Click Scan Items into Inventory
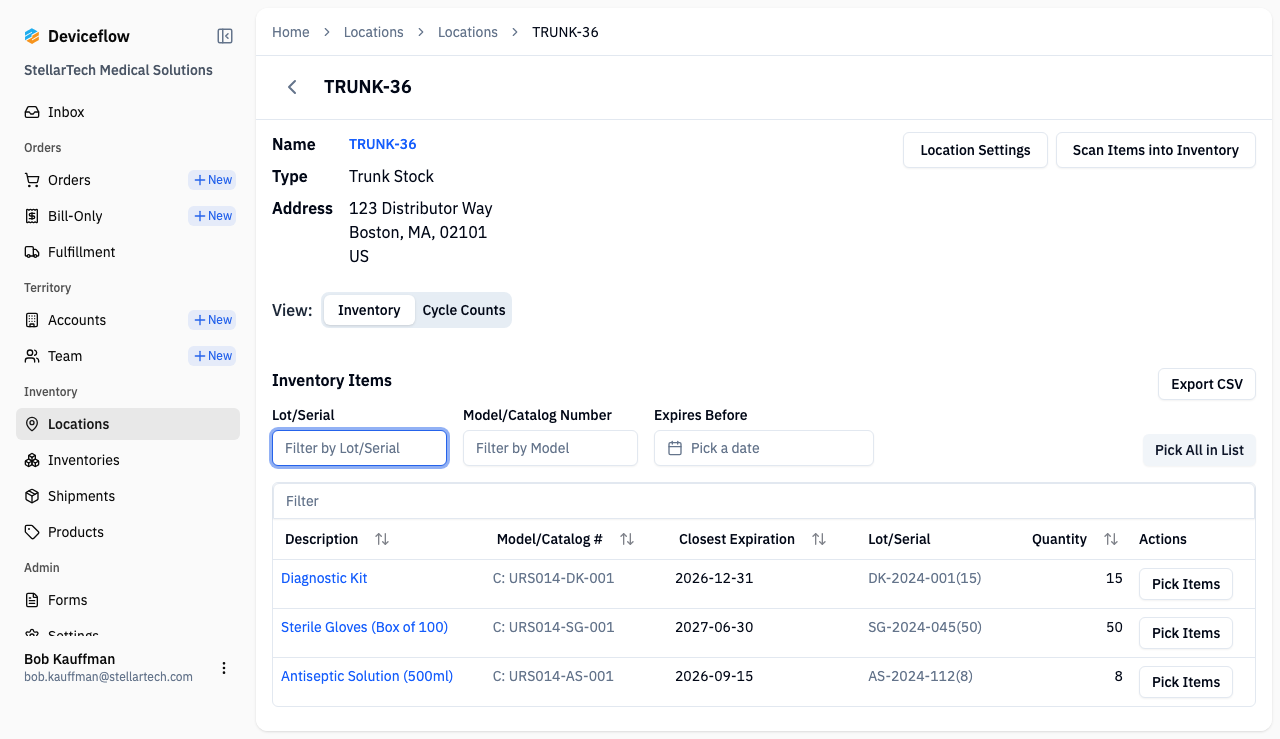 (x=1156, y=150)
